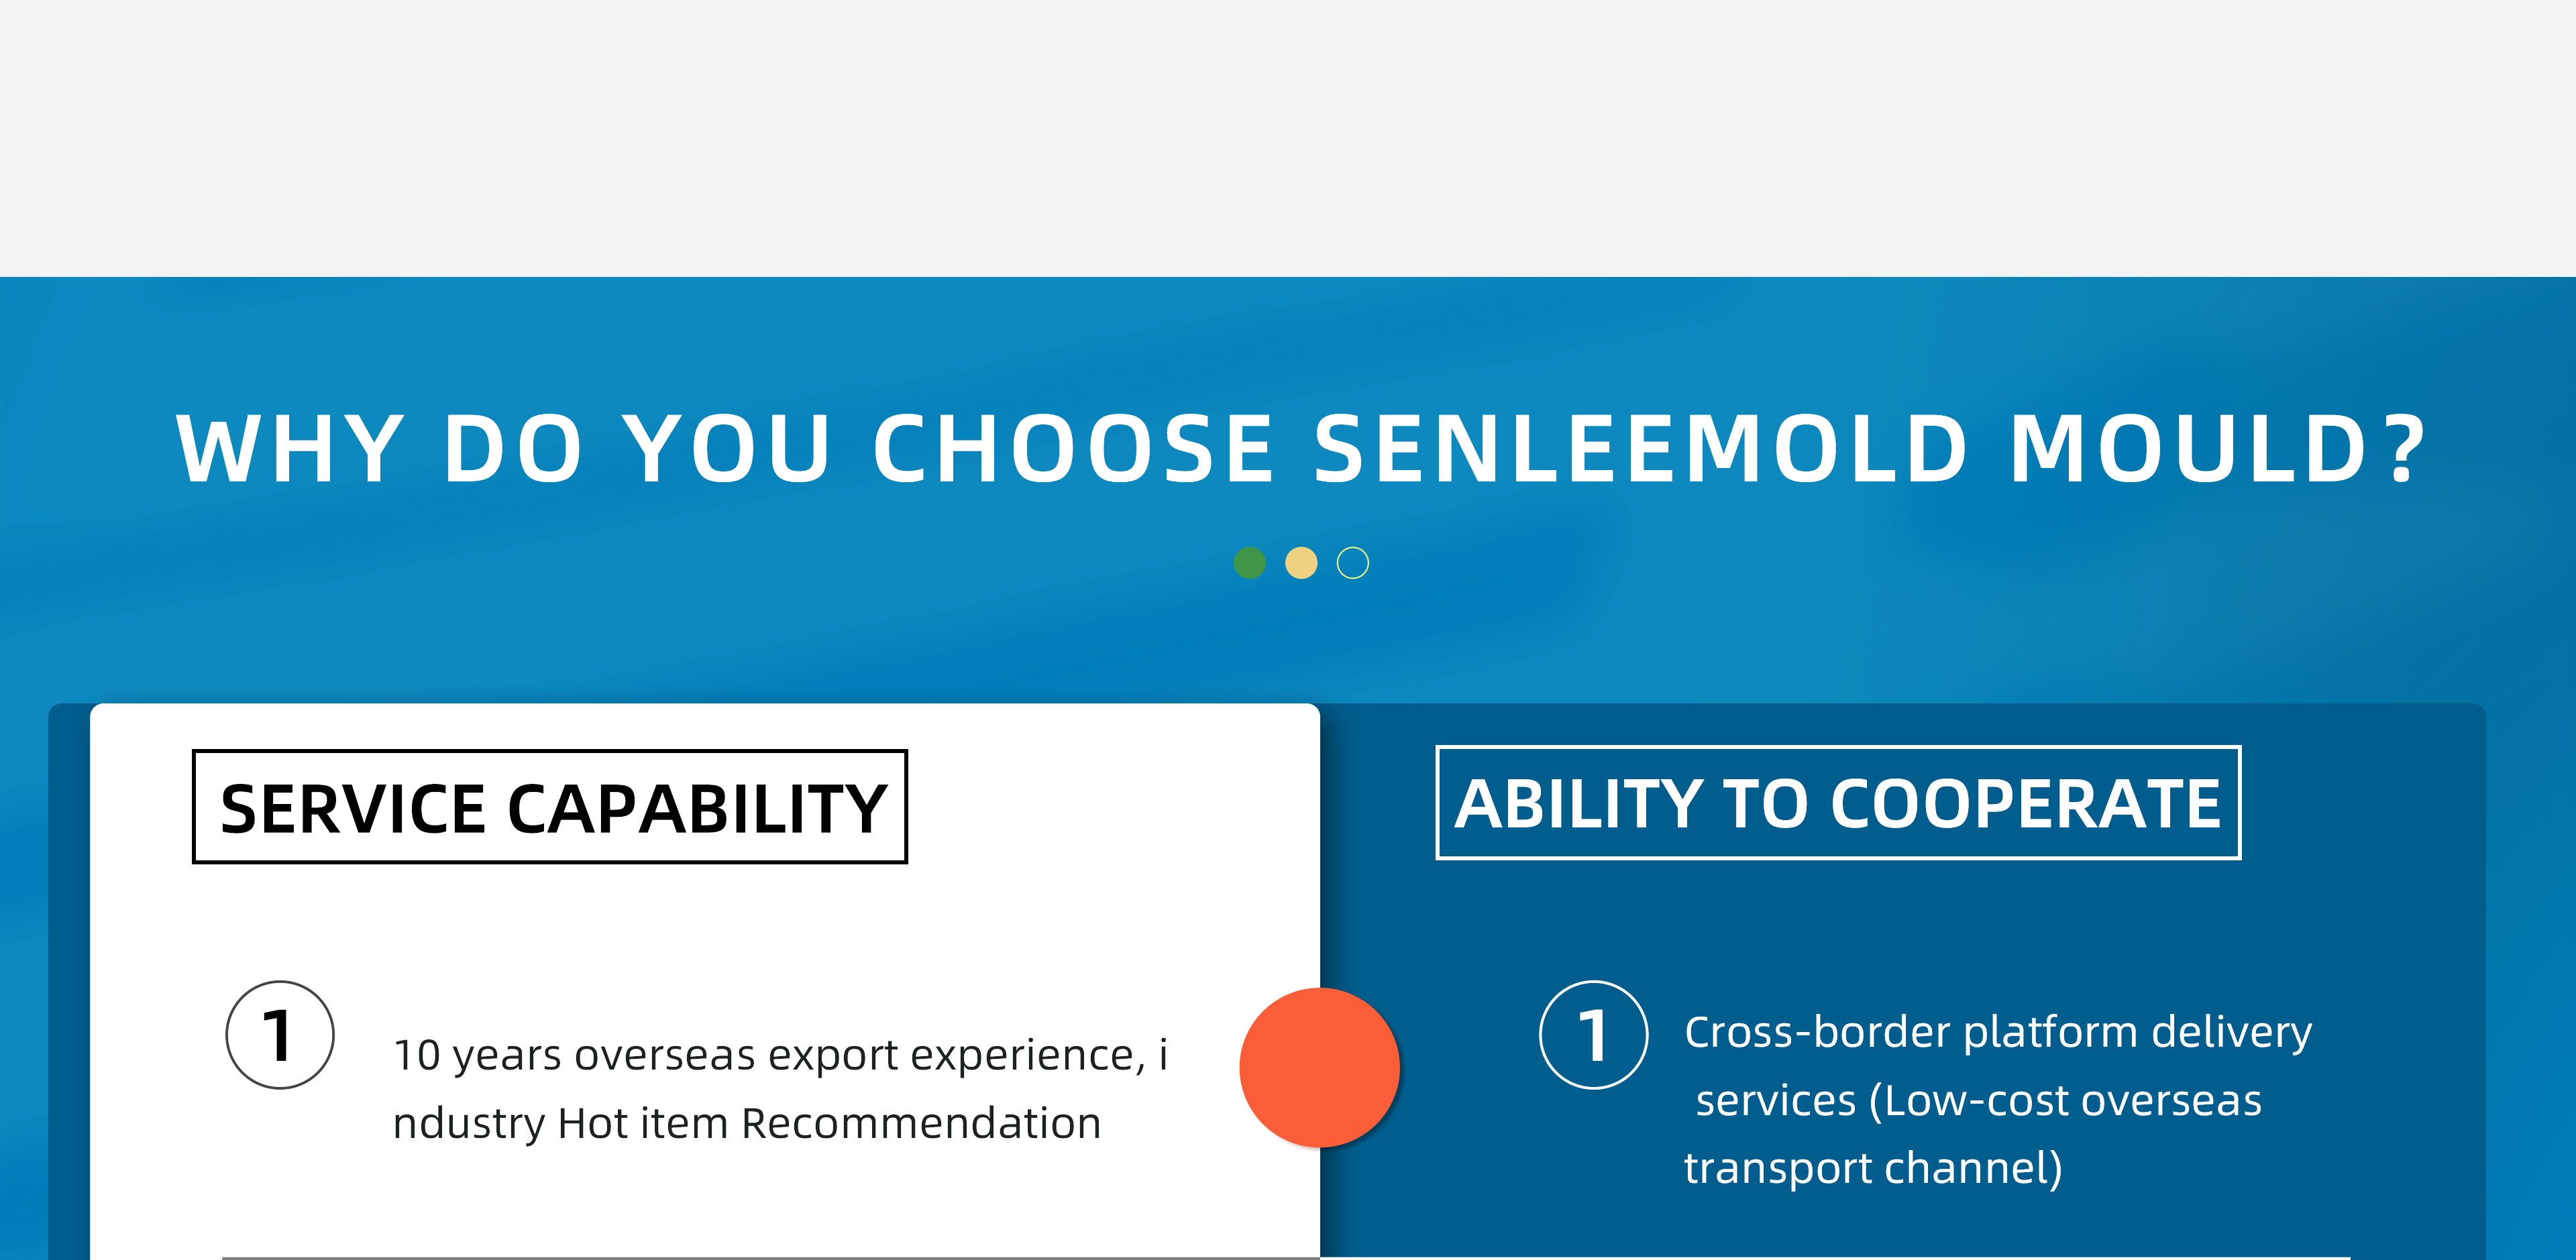Select the SERVICE CAPABILITY boxed title
The image size is (2576, 1260).
coord(550,807)
